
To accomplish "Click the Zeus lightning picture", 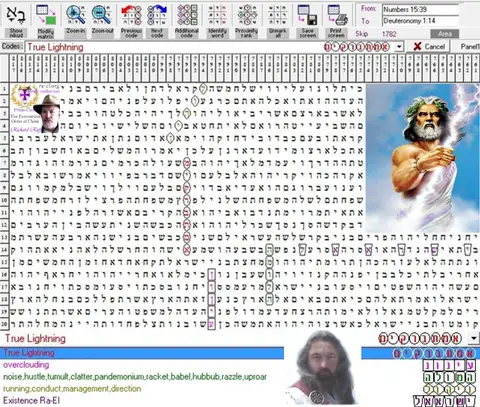I will pyautogui.click(x=423, y=157).
